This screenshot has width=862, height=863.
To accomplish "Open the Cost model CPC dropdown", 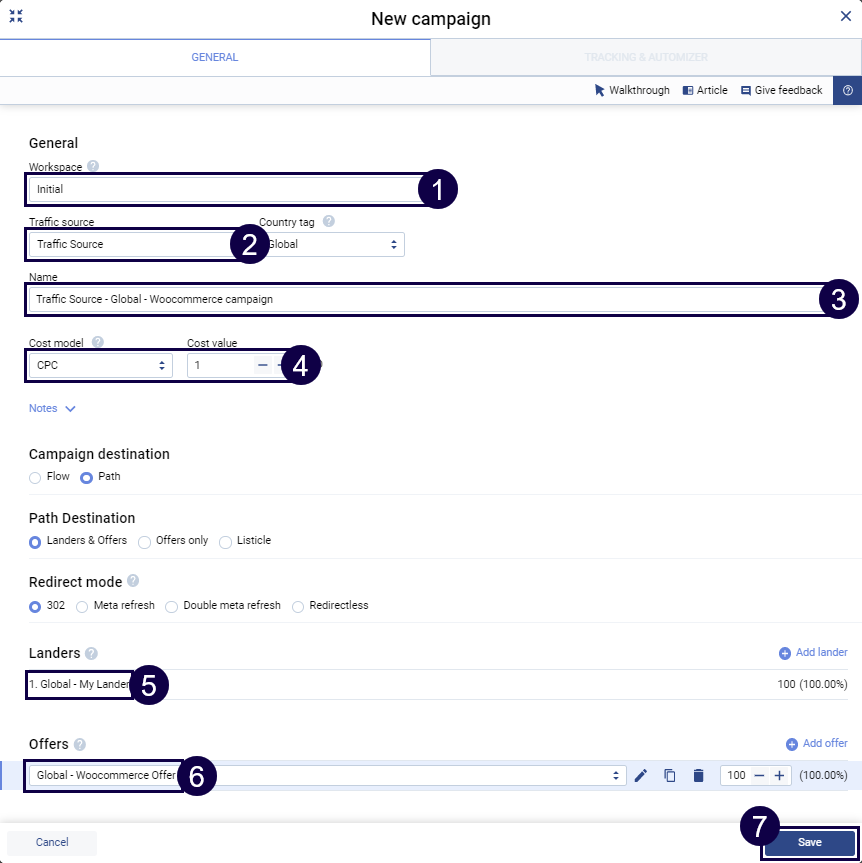I will [x=100, y=366].
